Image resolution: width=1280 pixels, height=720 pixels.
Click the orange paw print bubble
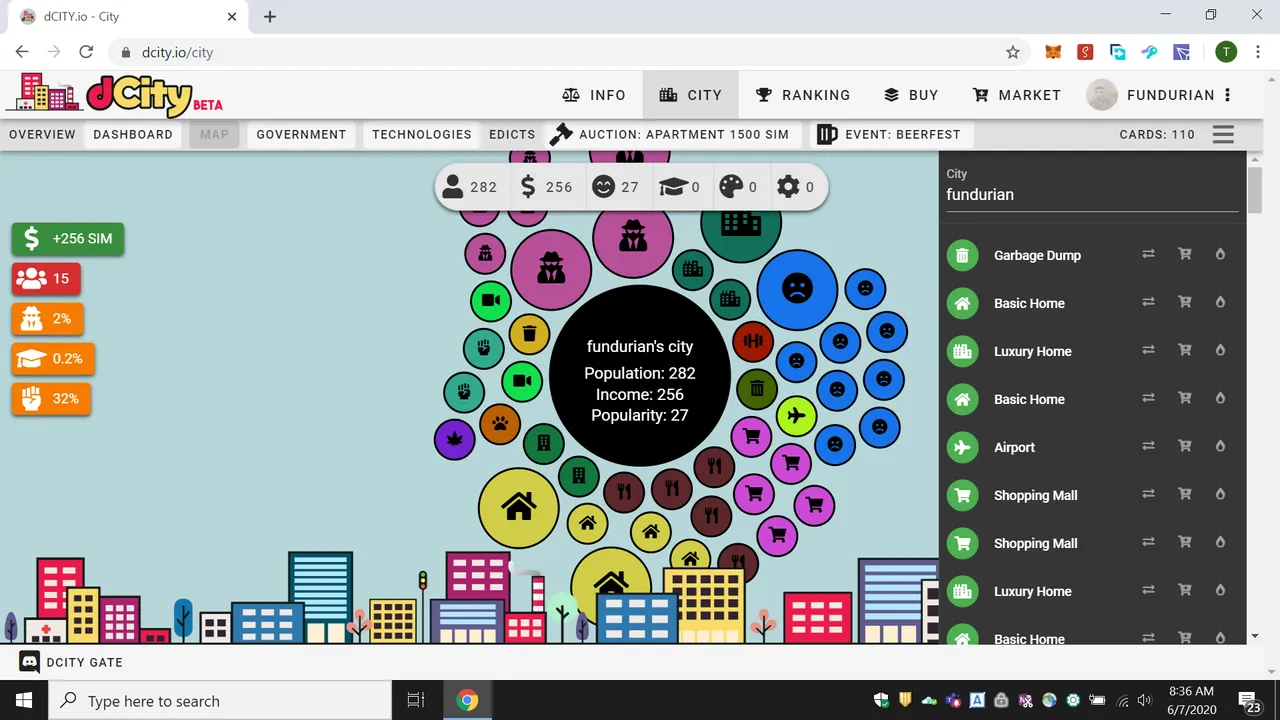(x=500, y=424)
